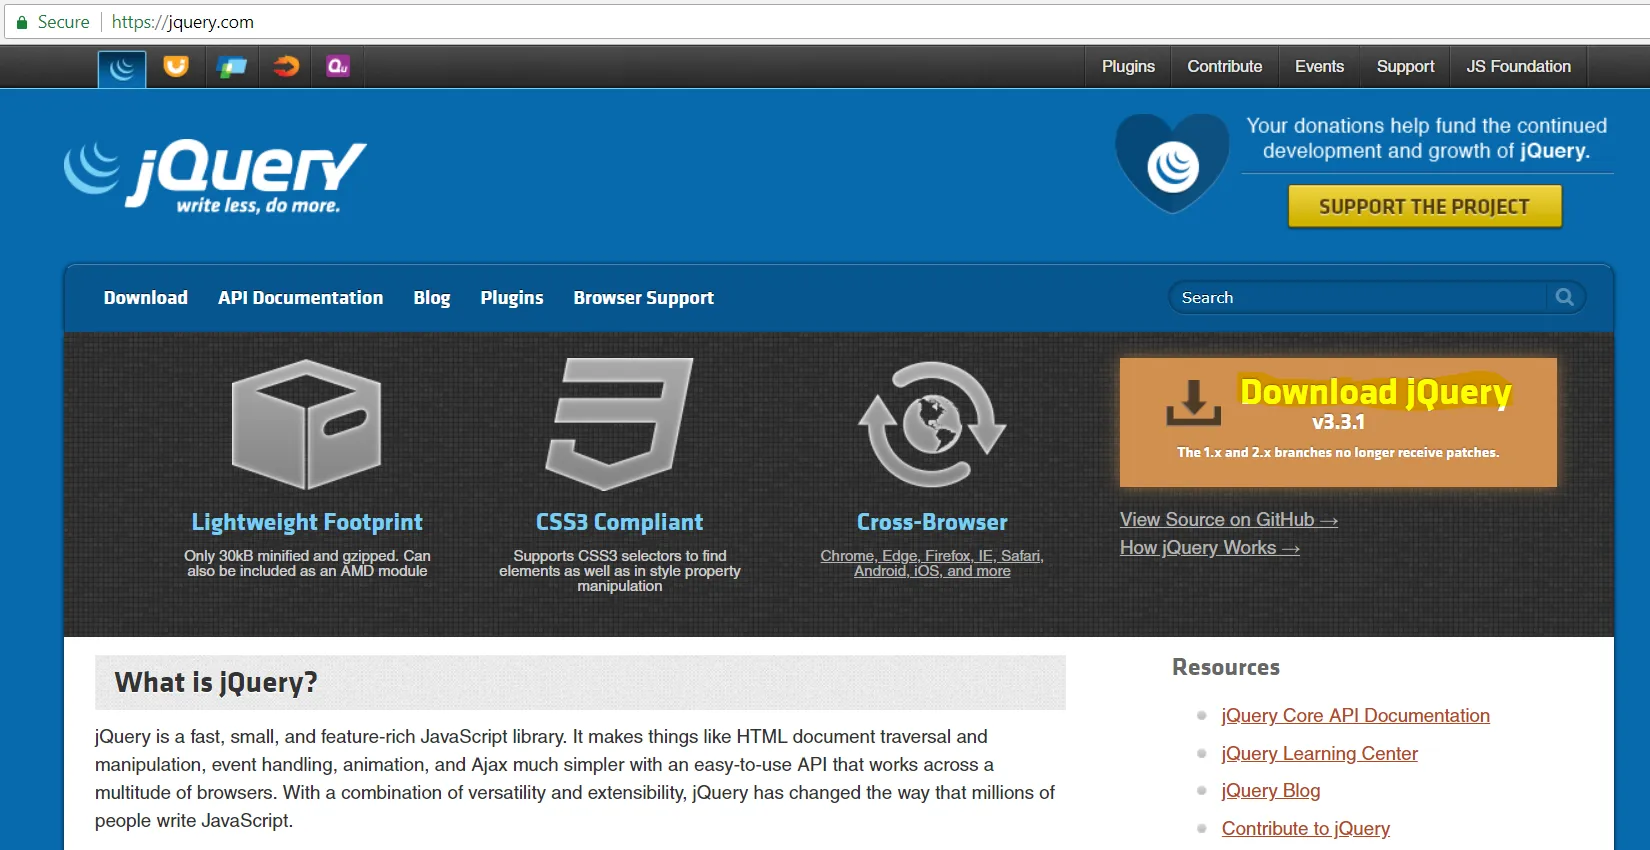
Task: Click the Download jQuery v3.3.1 button
Action: tap(1338, 422)
